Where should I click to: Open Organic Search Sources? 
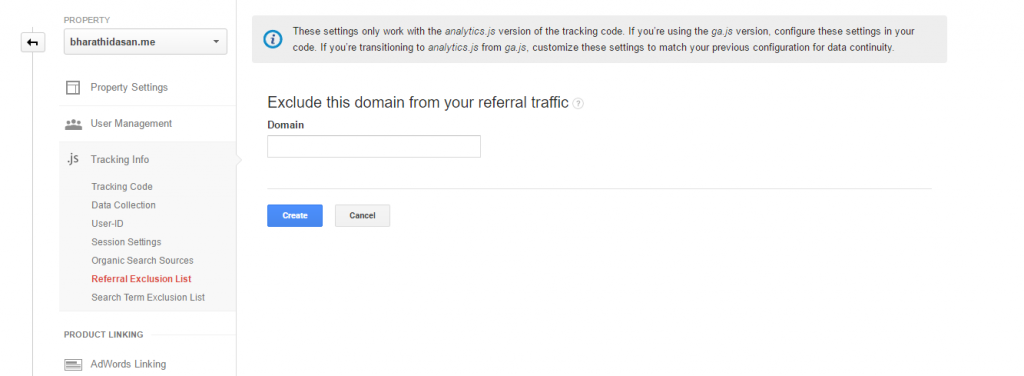pyautogui.click(x=142, y=260)
